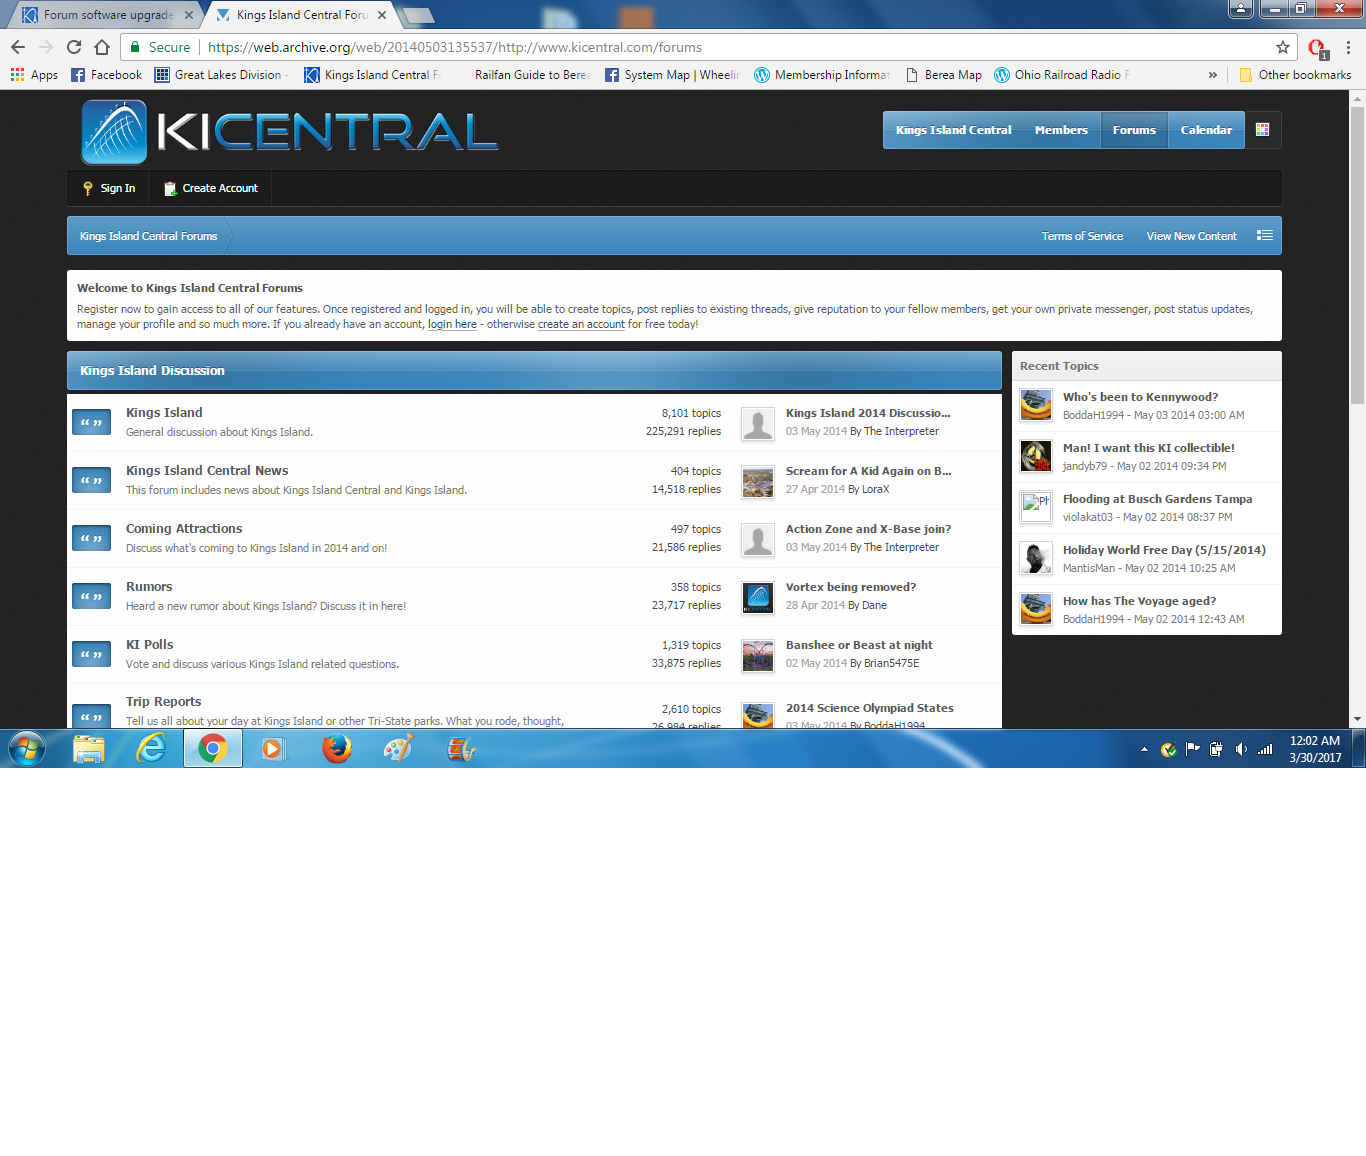Click the red extension icon in toolbar

(1317, 48)
